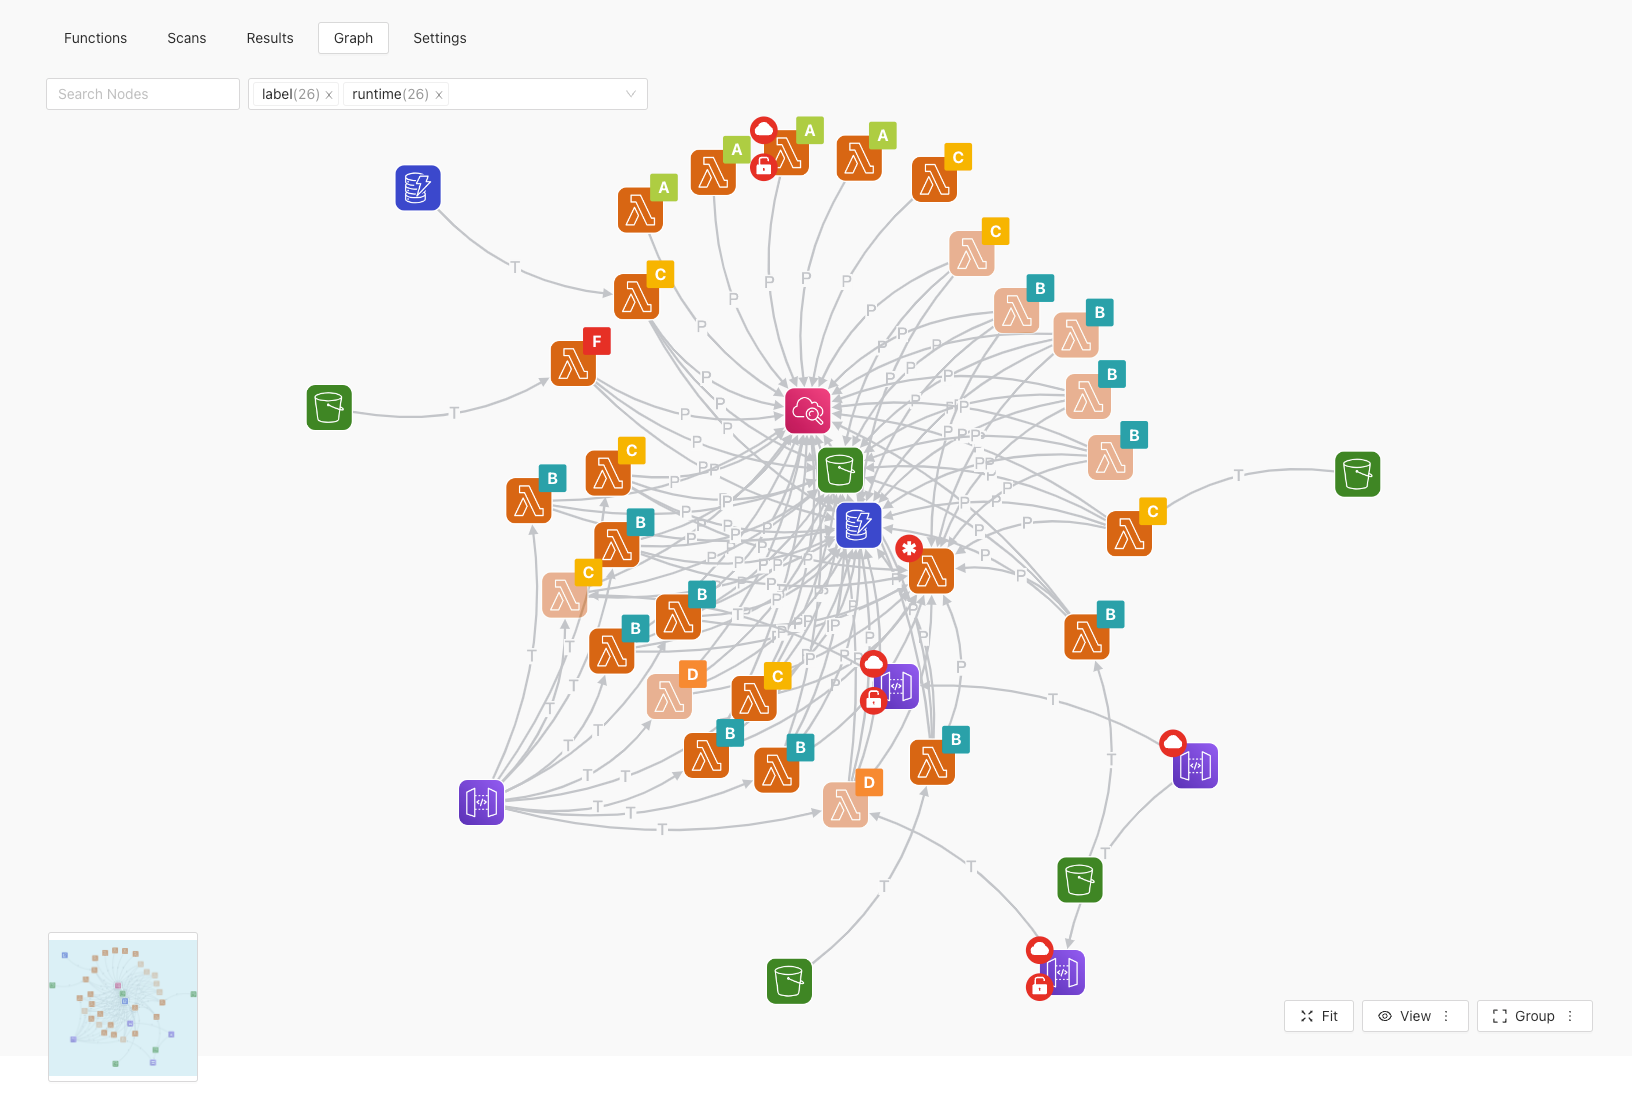Click the Fit button
1632x1093 pixels.
pyautogui.click(x=1319, y=1016)
